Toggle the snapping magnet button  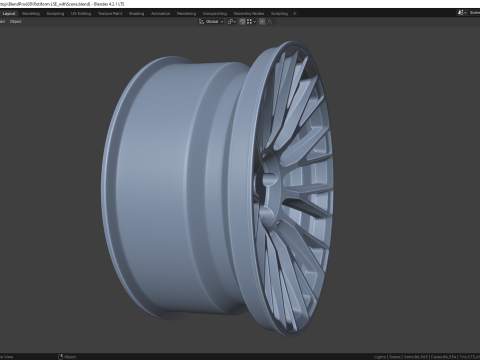point(242,22)
